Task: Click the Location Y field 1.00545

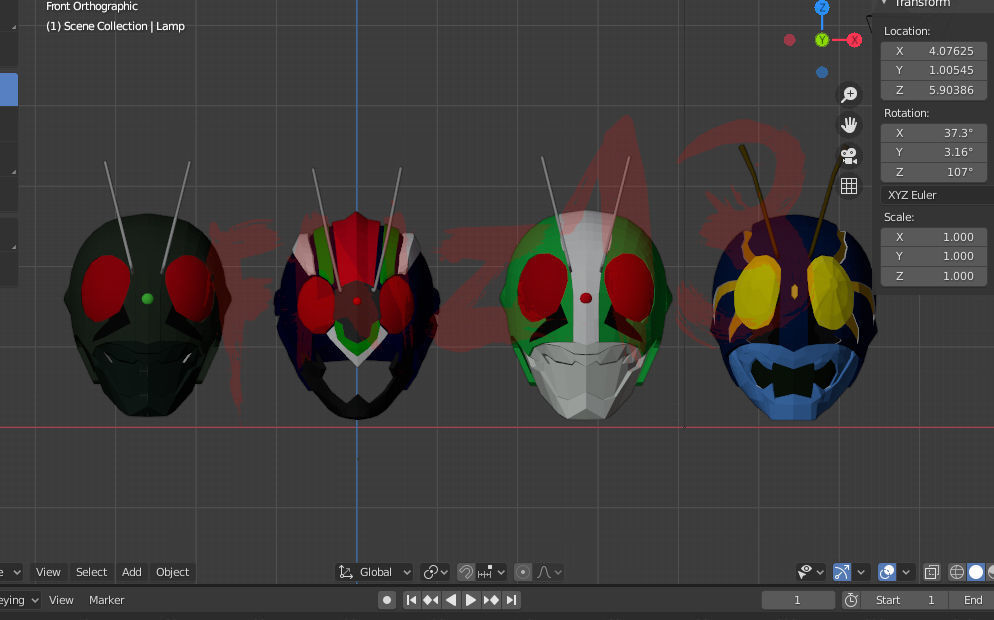Action: point(934,70)
